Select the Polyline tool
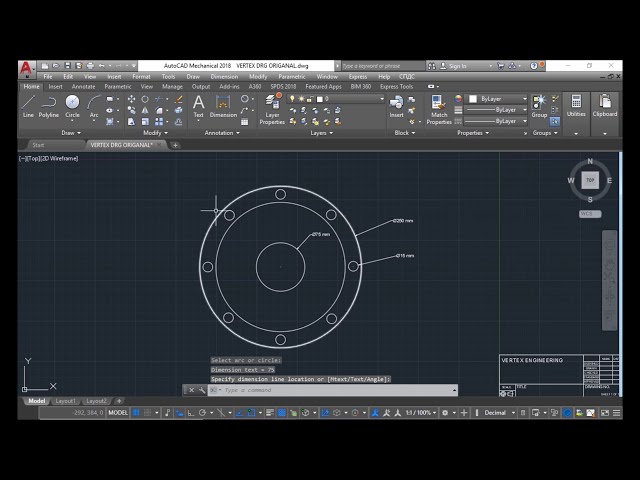640x480 pixels. point(49,104)
